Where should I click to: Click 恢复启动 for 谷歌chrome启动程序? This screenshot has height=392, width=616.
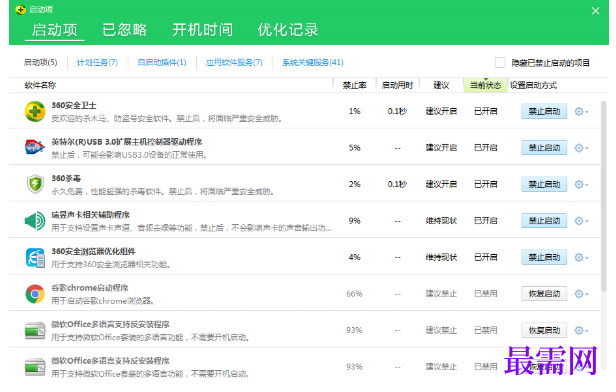pyautogui.click(x=544, y=294)
